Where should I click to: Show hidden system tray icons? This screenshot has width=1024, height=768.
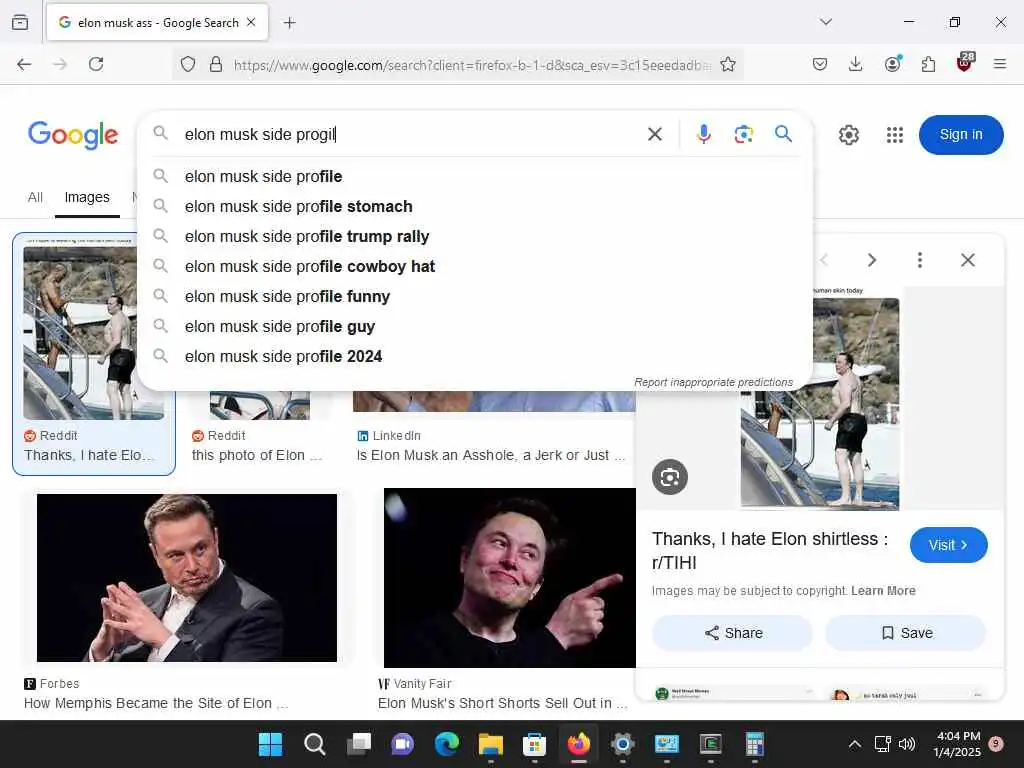point(854,744)
